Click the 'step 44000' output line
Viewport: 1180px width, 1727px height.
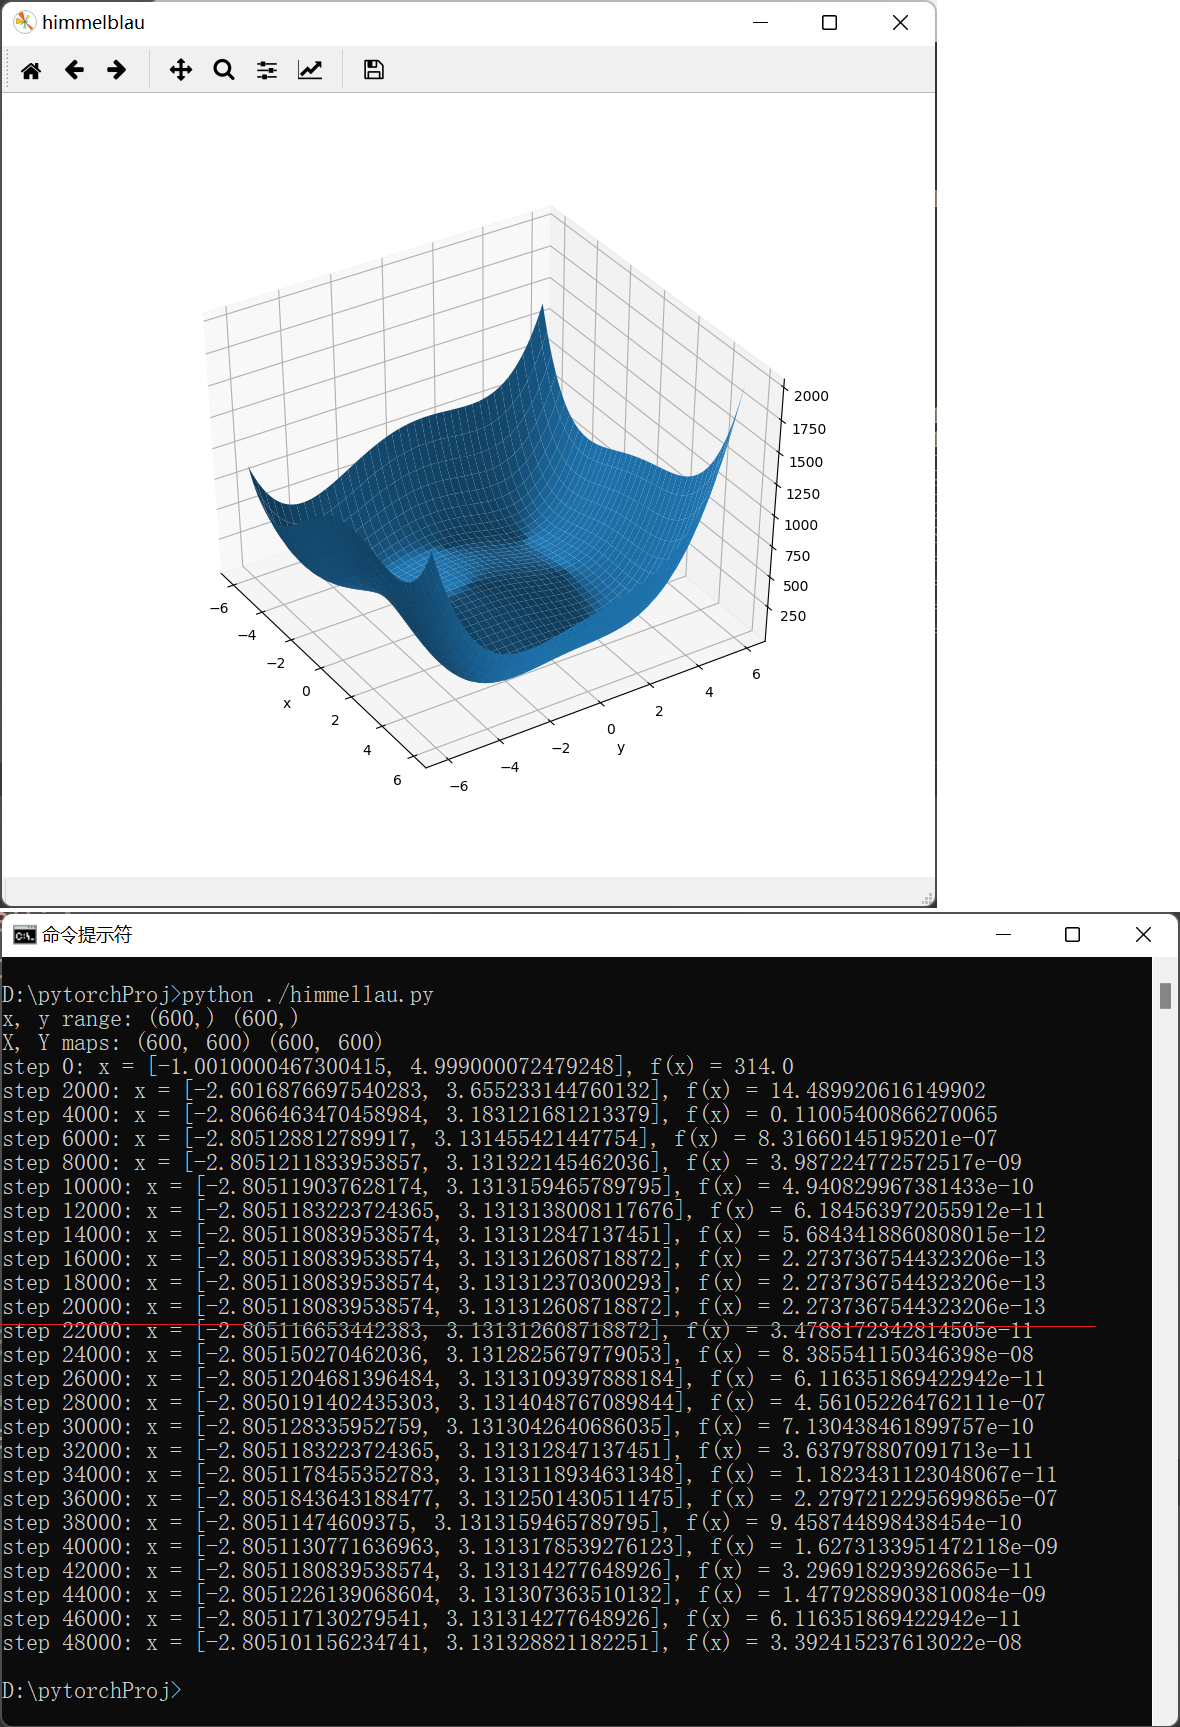point(524,1595)
